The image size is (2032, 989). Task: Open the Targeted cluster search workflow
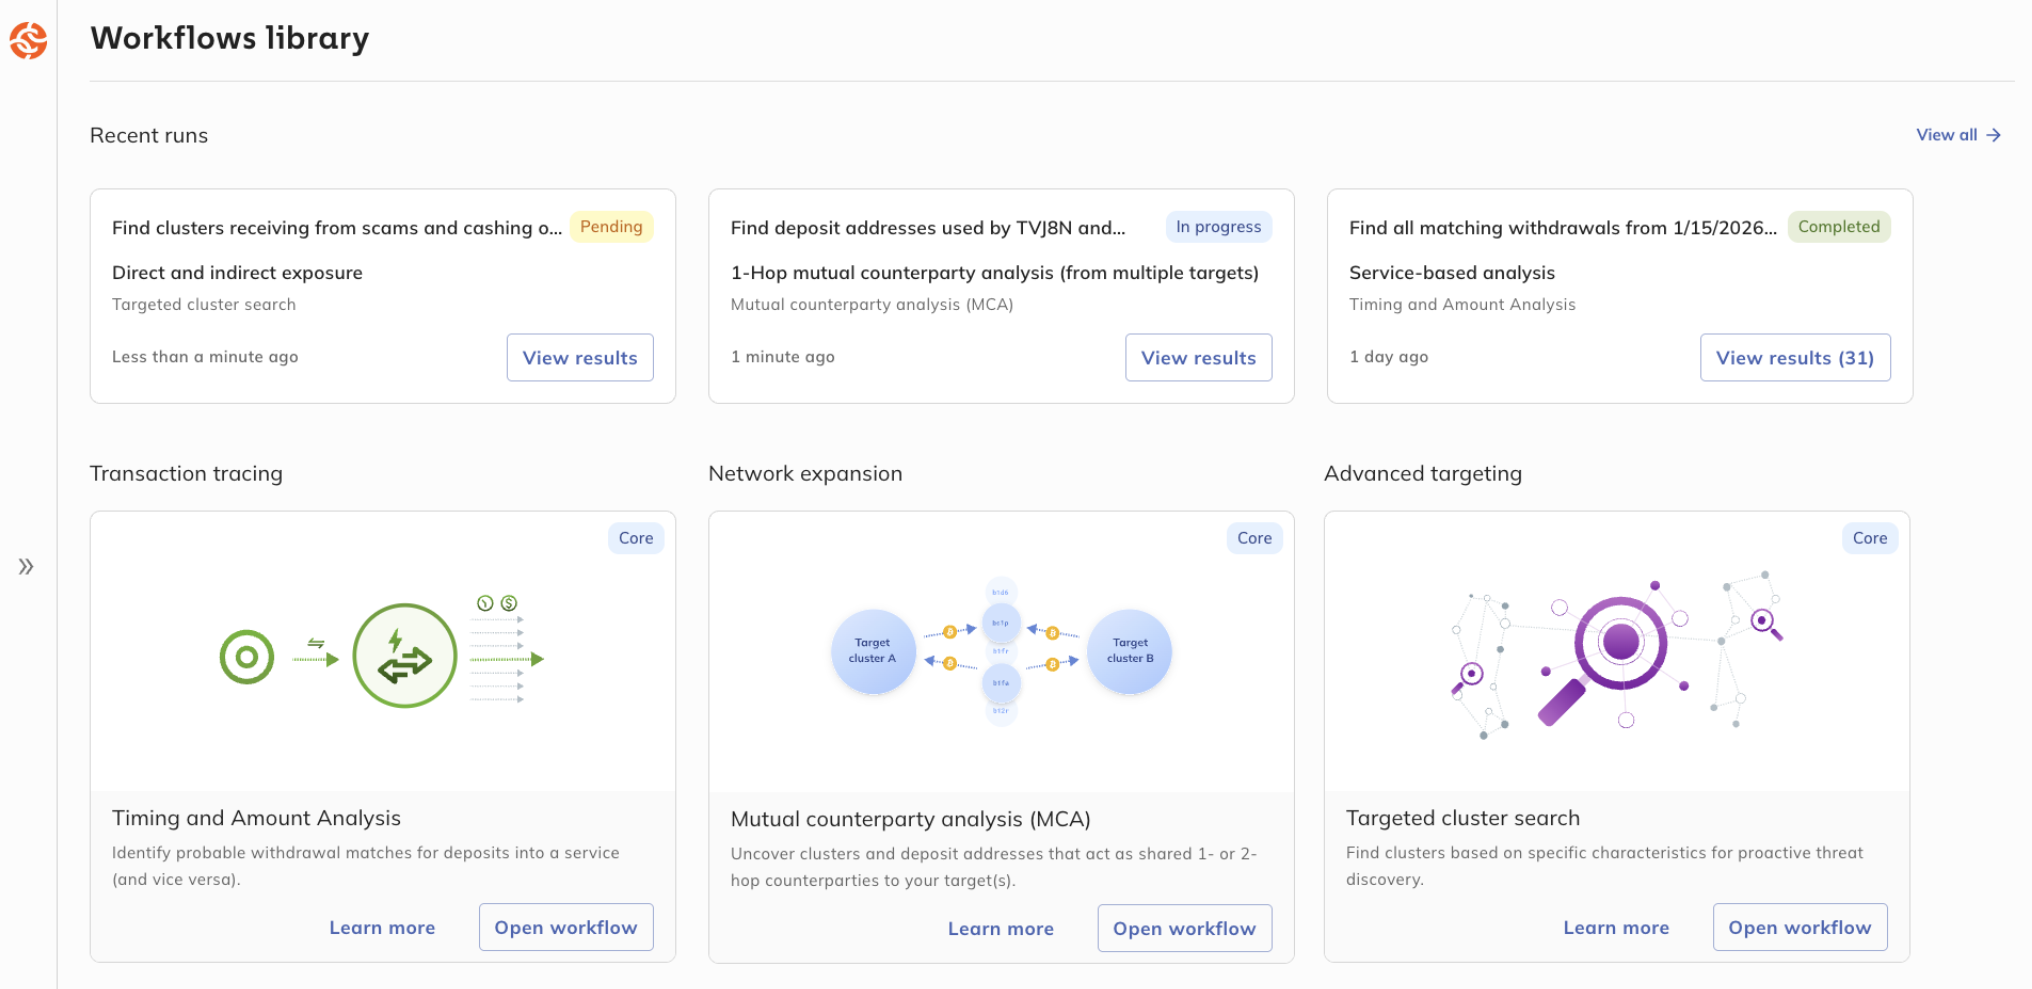[x=1800, y=927]
